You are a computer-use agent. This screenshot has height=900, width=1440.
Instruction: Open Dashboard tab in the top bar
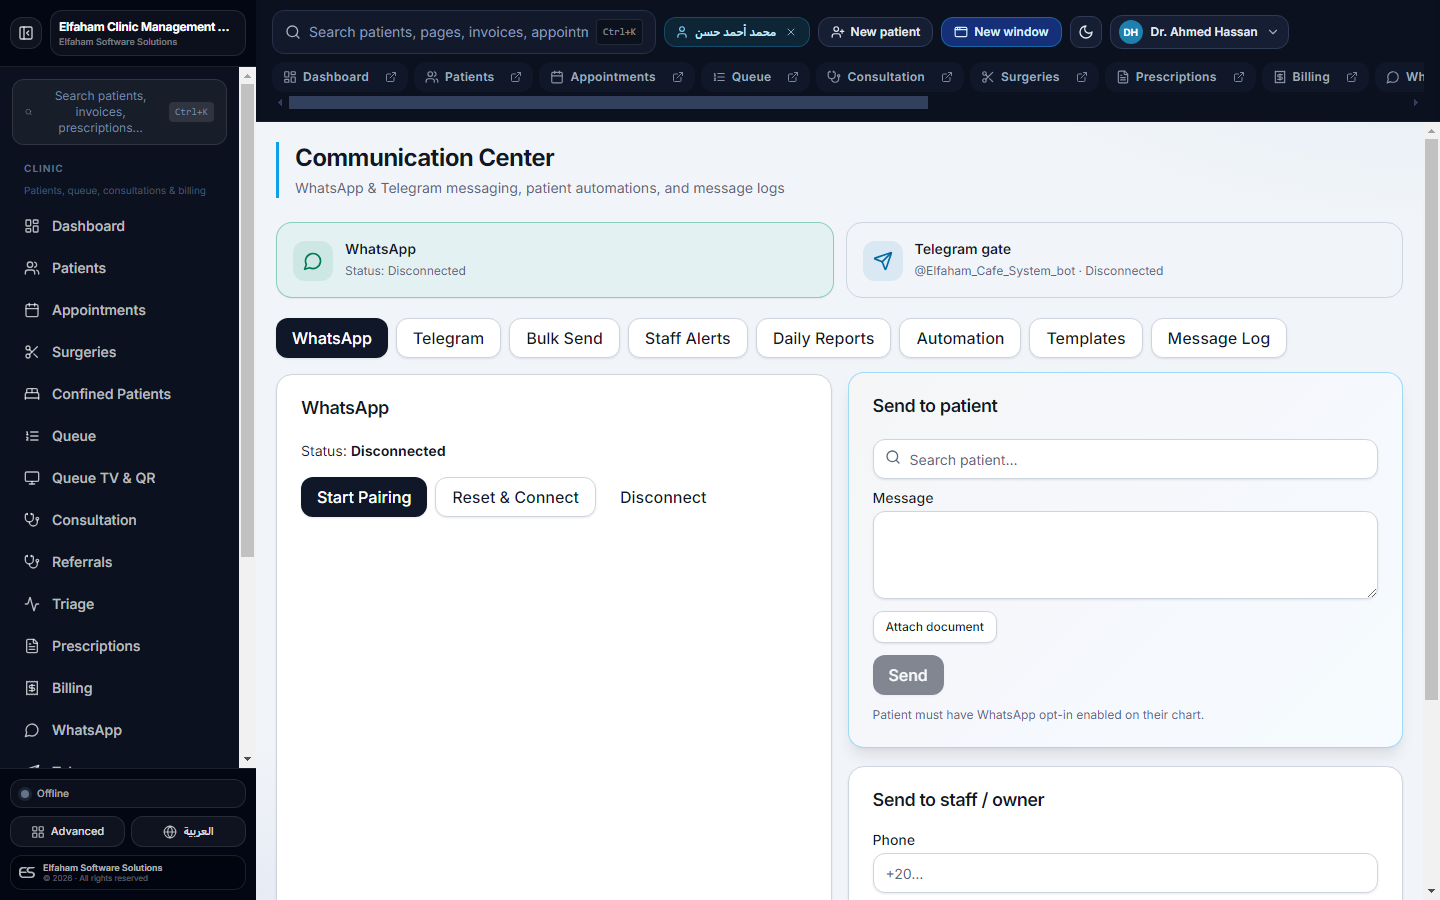point(326,77)
